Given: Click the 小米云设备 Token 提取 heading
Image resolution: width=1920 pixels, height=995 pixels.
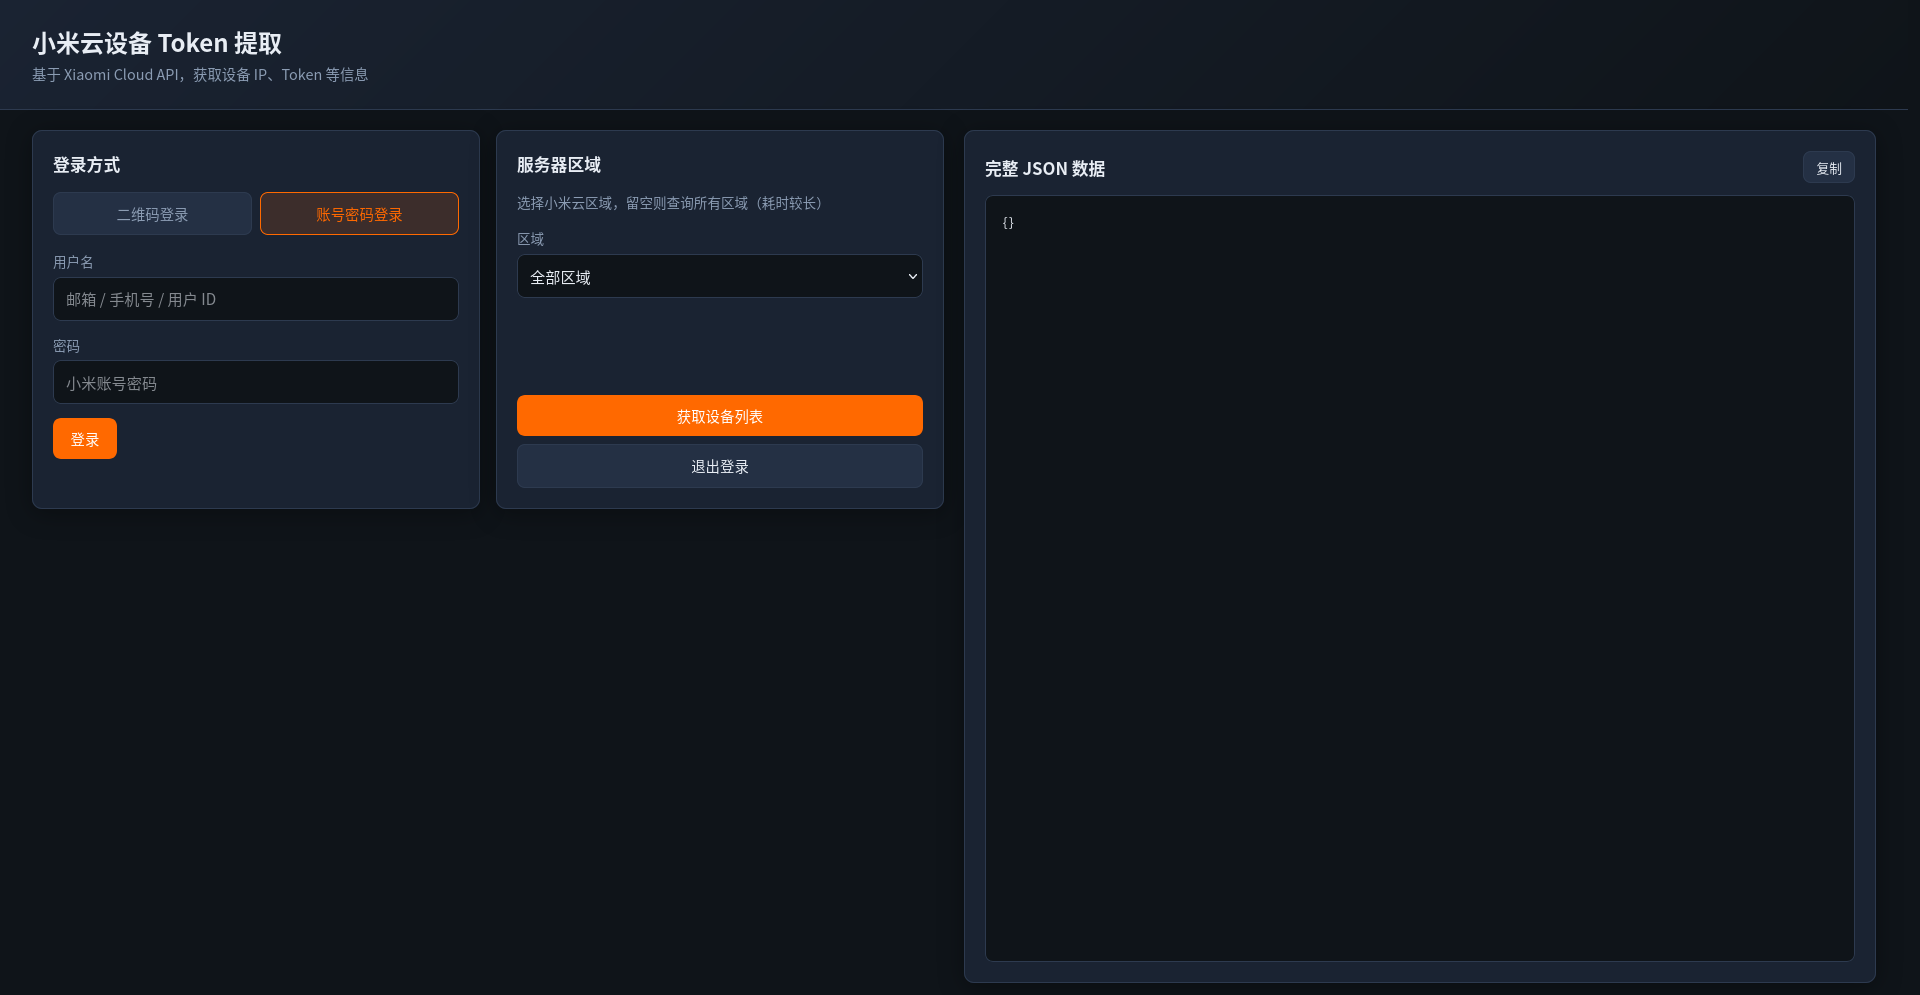Looking at the screenshot, I should [x=157, y=43].
